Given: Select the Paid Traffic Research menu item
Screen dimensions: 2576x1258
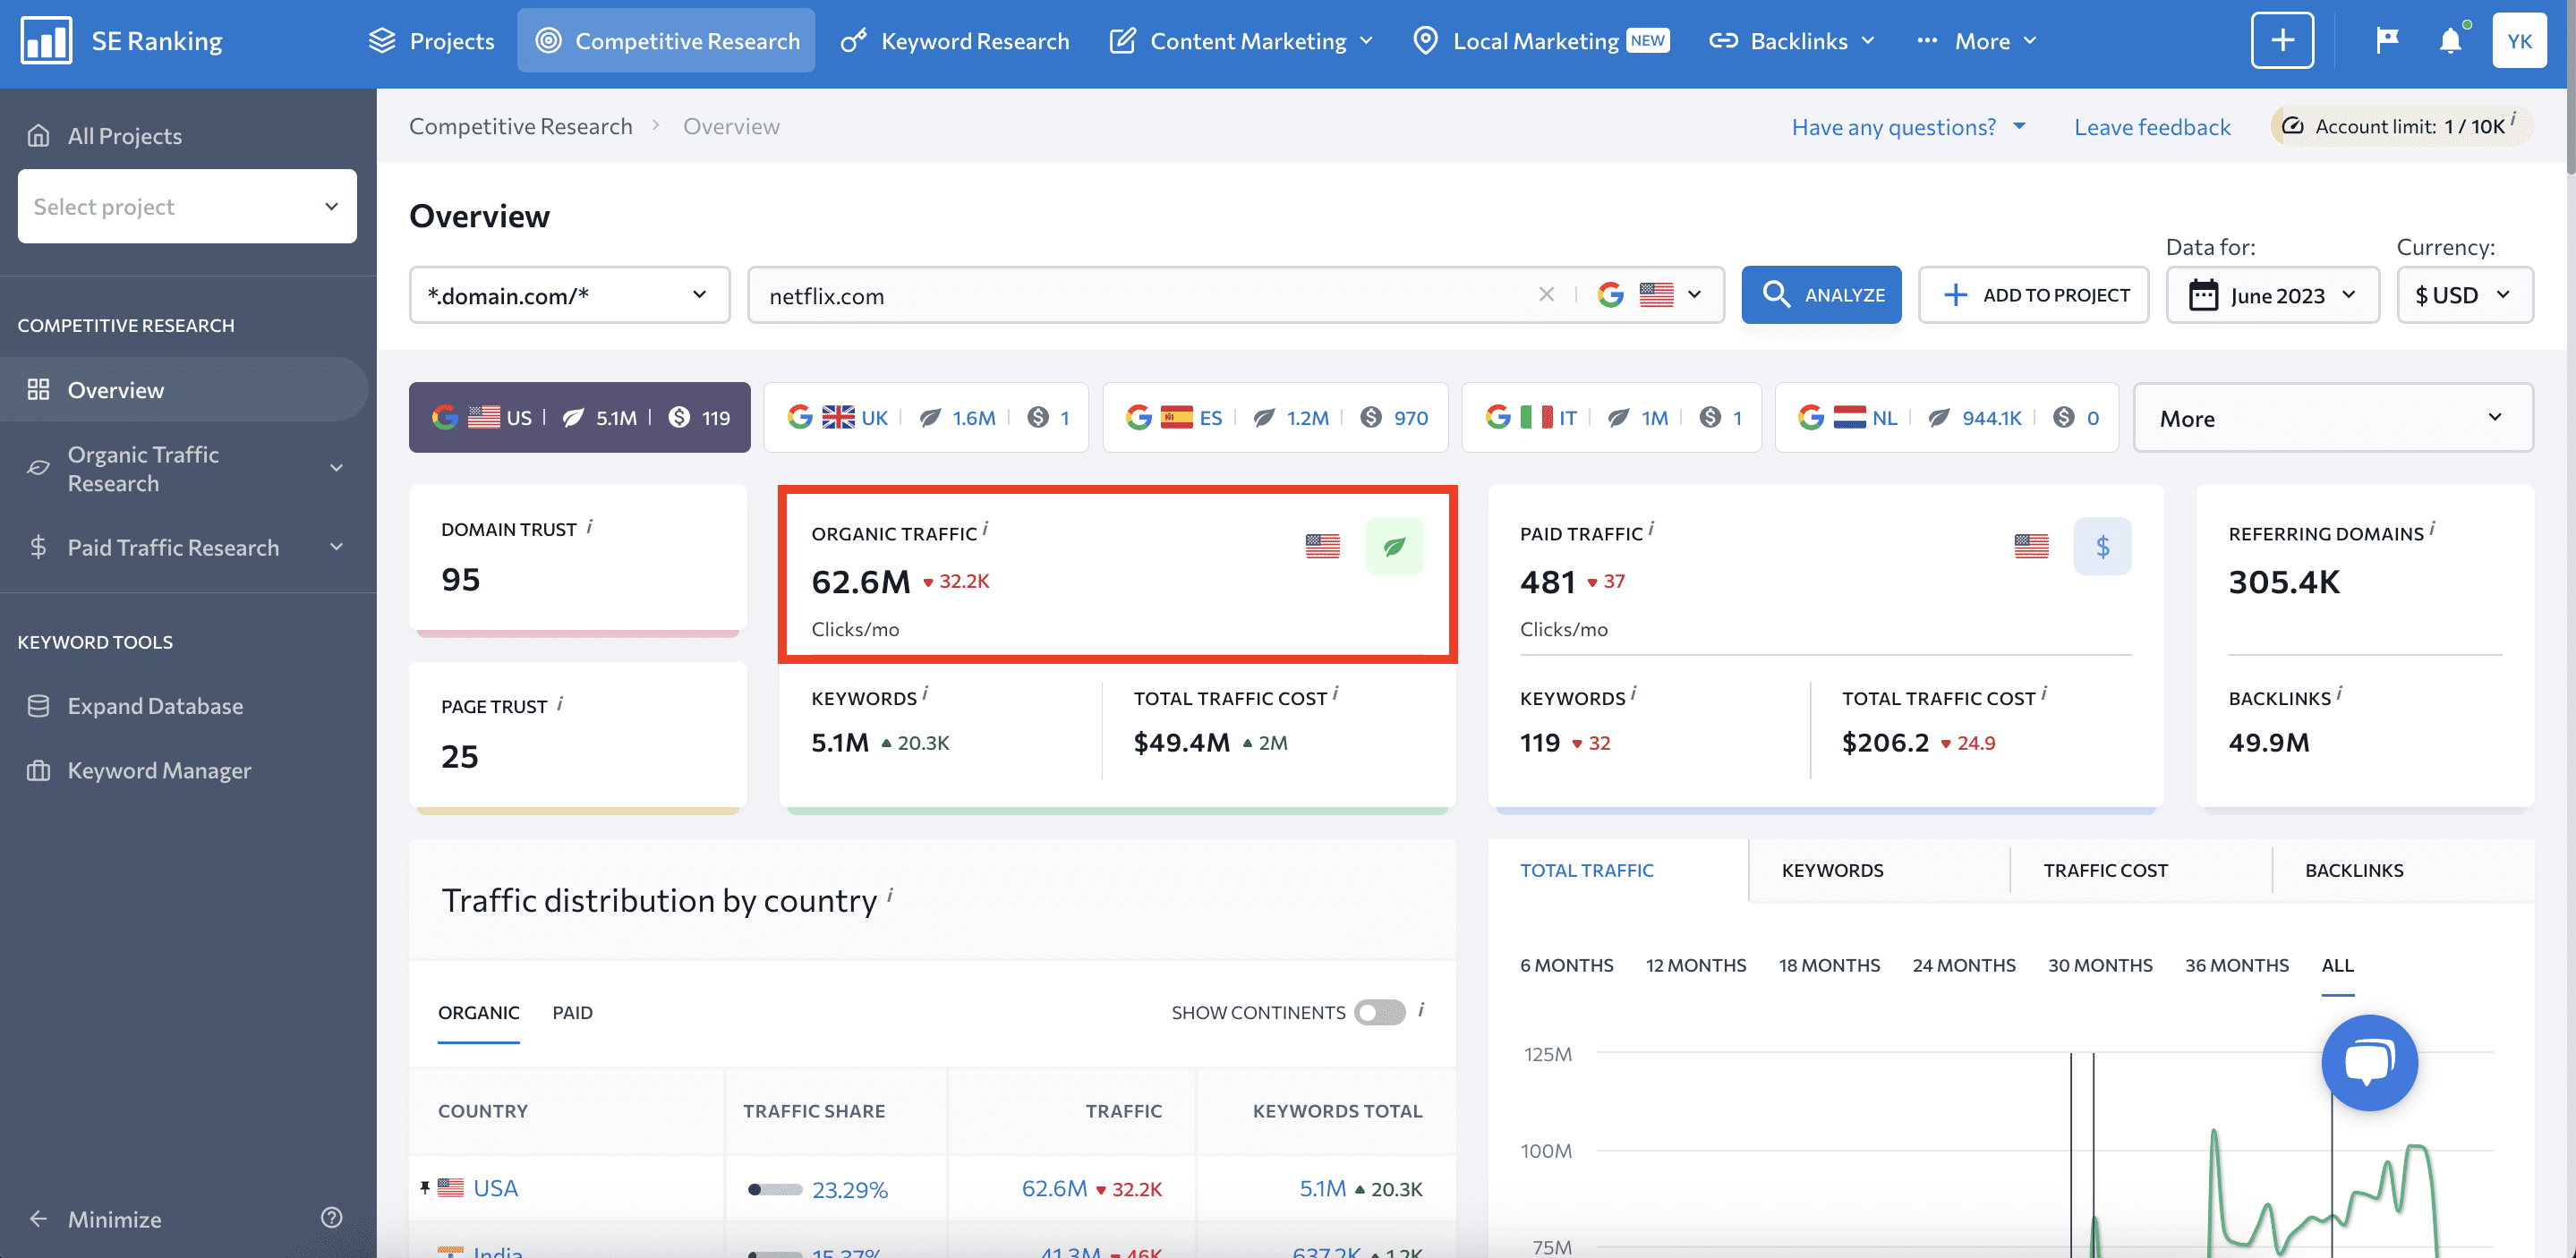Looking at the screenshot, I should [173, 545].
